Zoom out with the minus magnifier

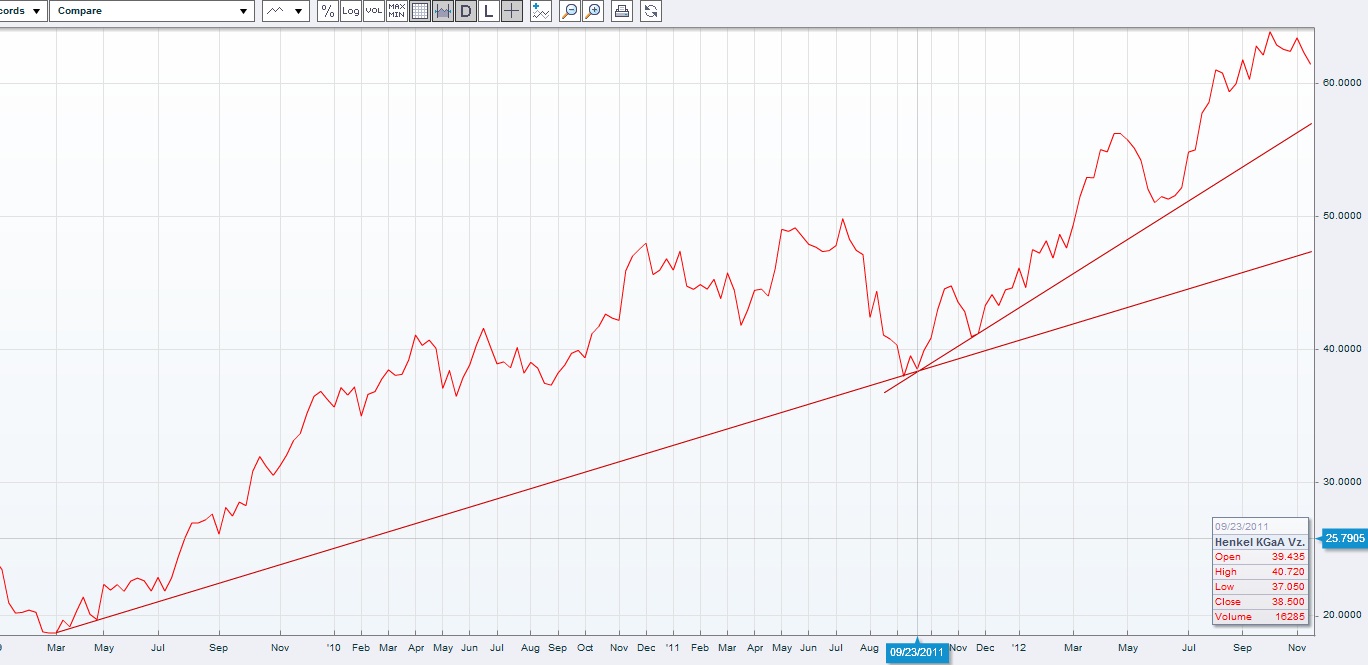tap(569, 11)
